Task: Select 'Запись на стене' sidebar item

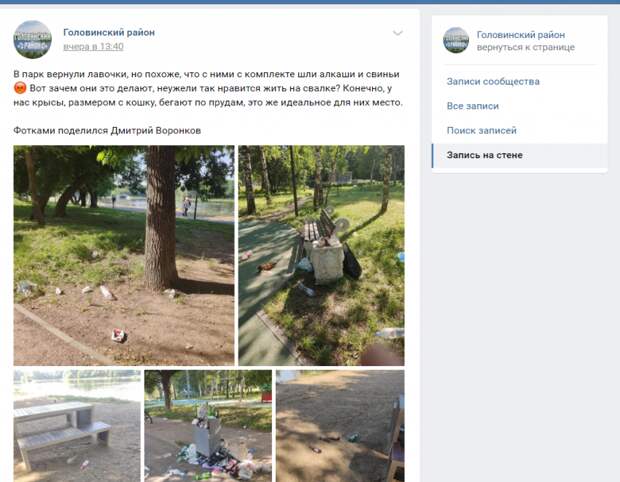Action: (520, 155)
